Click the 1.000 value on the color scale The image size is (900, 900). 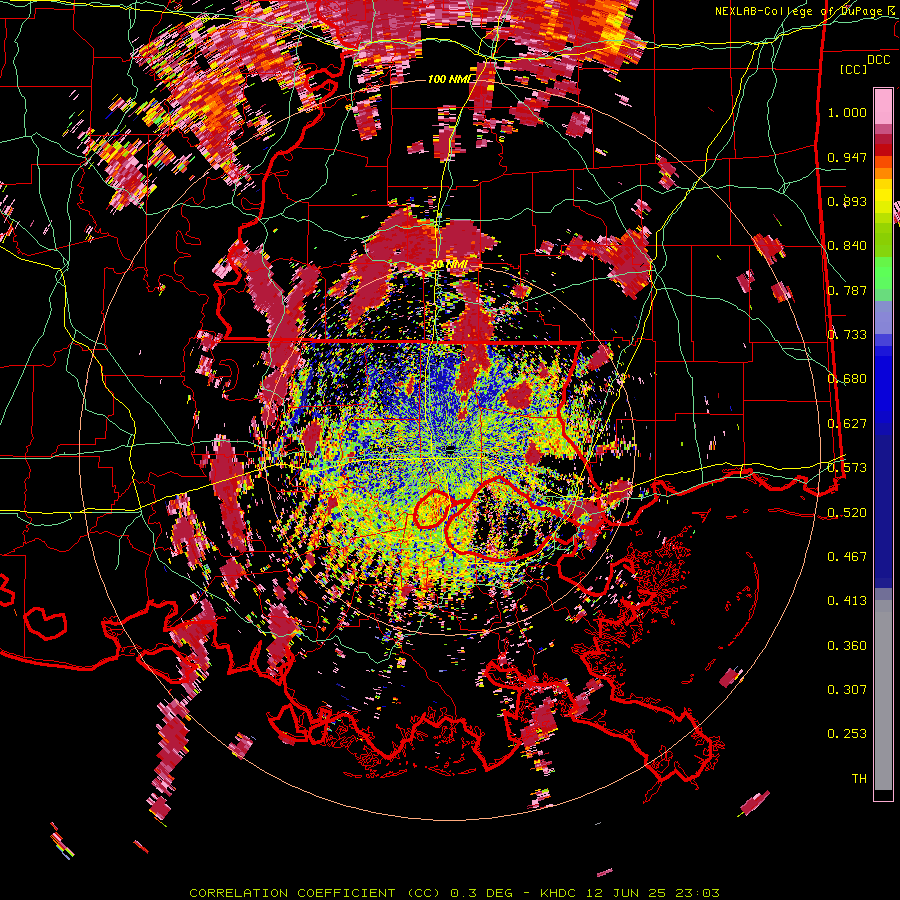(x=847, y=112)
